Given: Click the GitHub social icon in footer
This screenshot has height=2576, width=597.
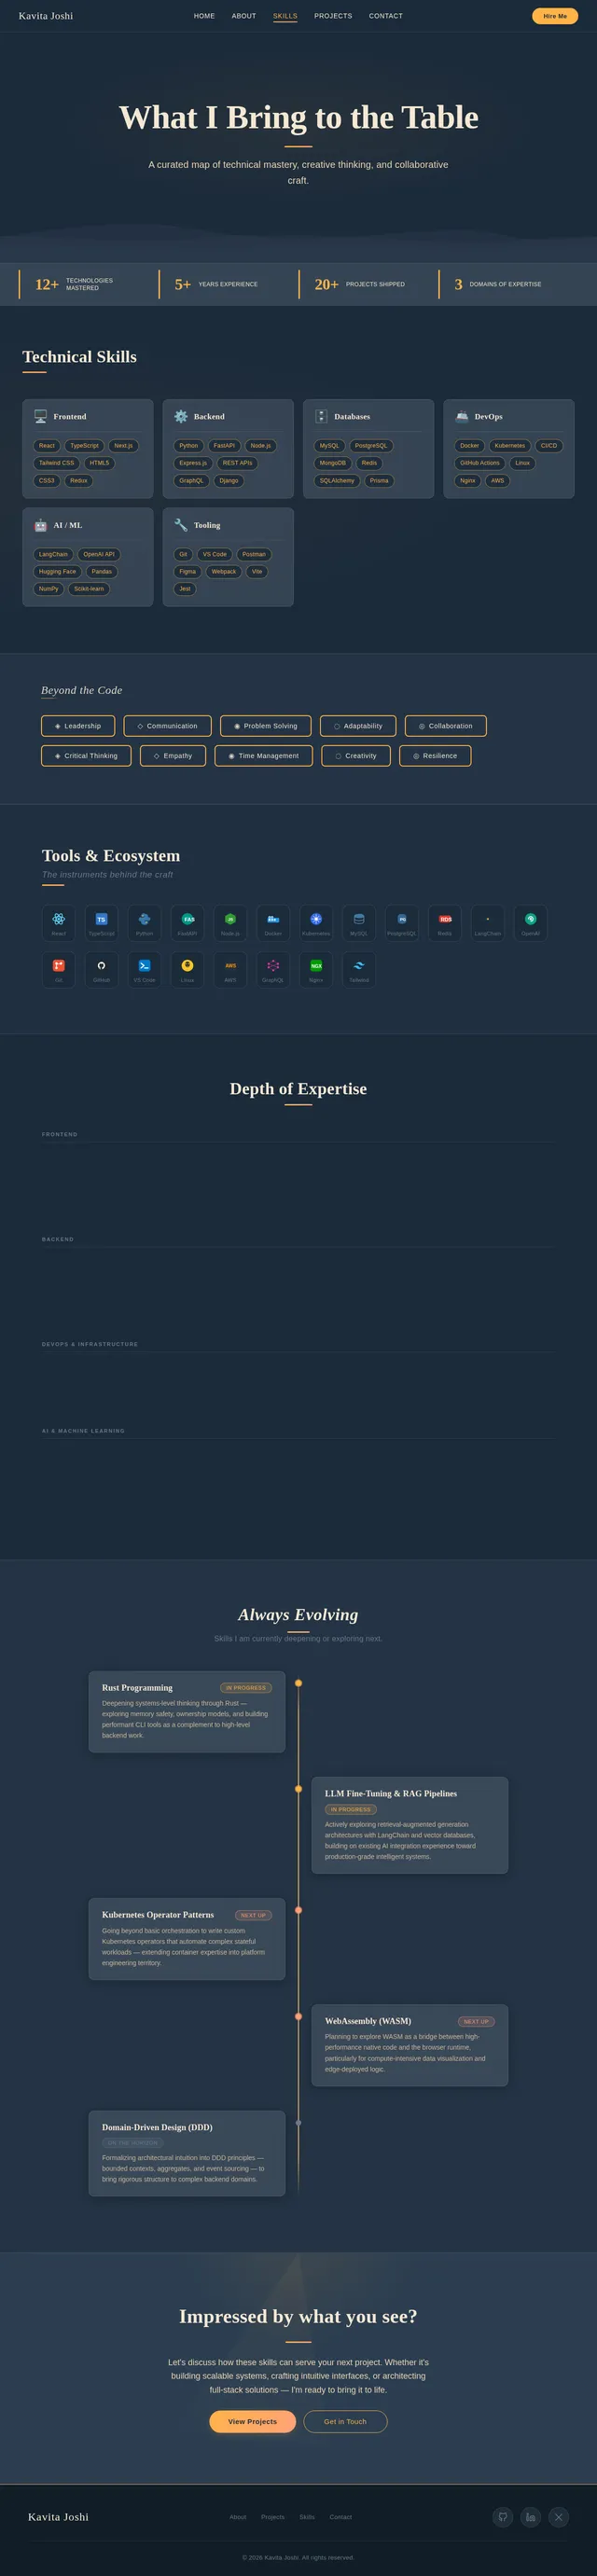Looking at the screenshot, I should pos(503,2516).
